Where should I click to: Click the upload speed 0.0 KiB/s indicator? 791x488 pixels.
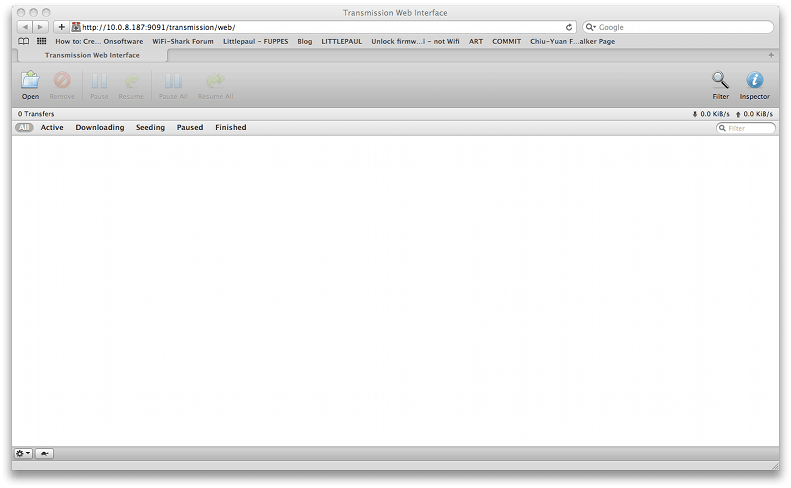754,114
